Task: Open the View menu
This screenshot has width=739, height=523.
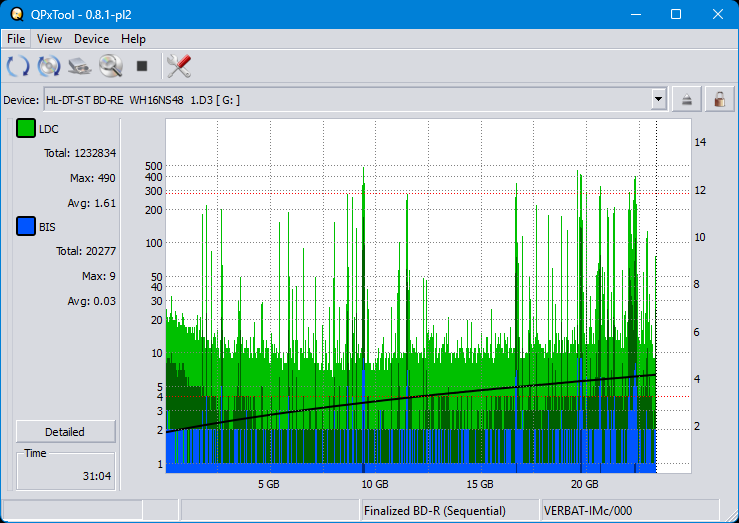Action: coord(49,39)
